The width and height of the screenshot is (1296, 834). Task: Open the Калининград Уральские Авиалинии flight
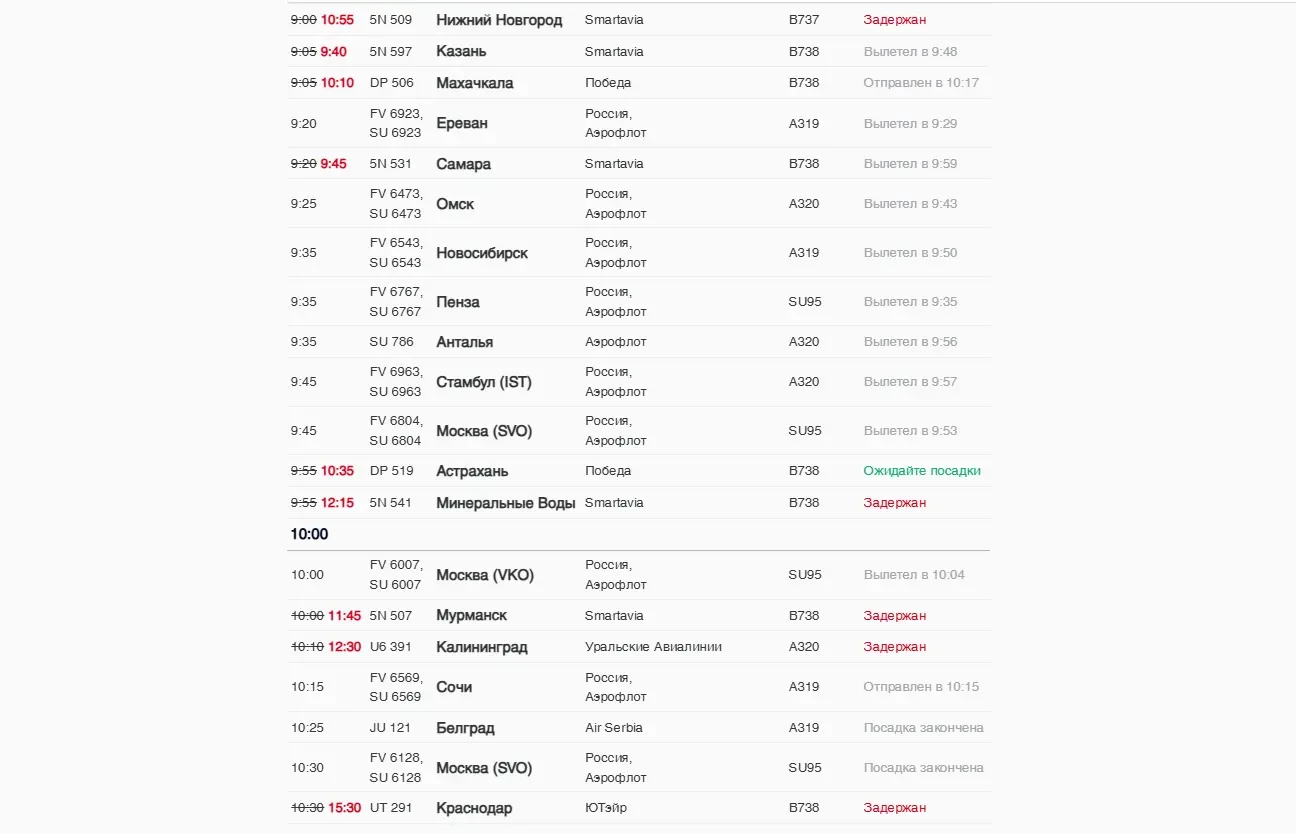click(639, 647)
